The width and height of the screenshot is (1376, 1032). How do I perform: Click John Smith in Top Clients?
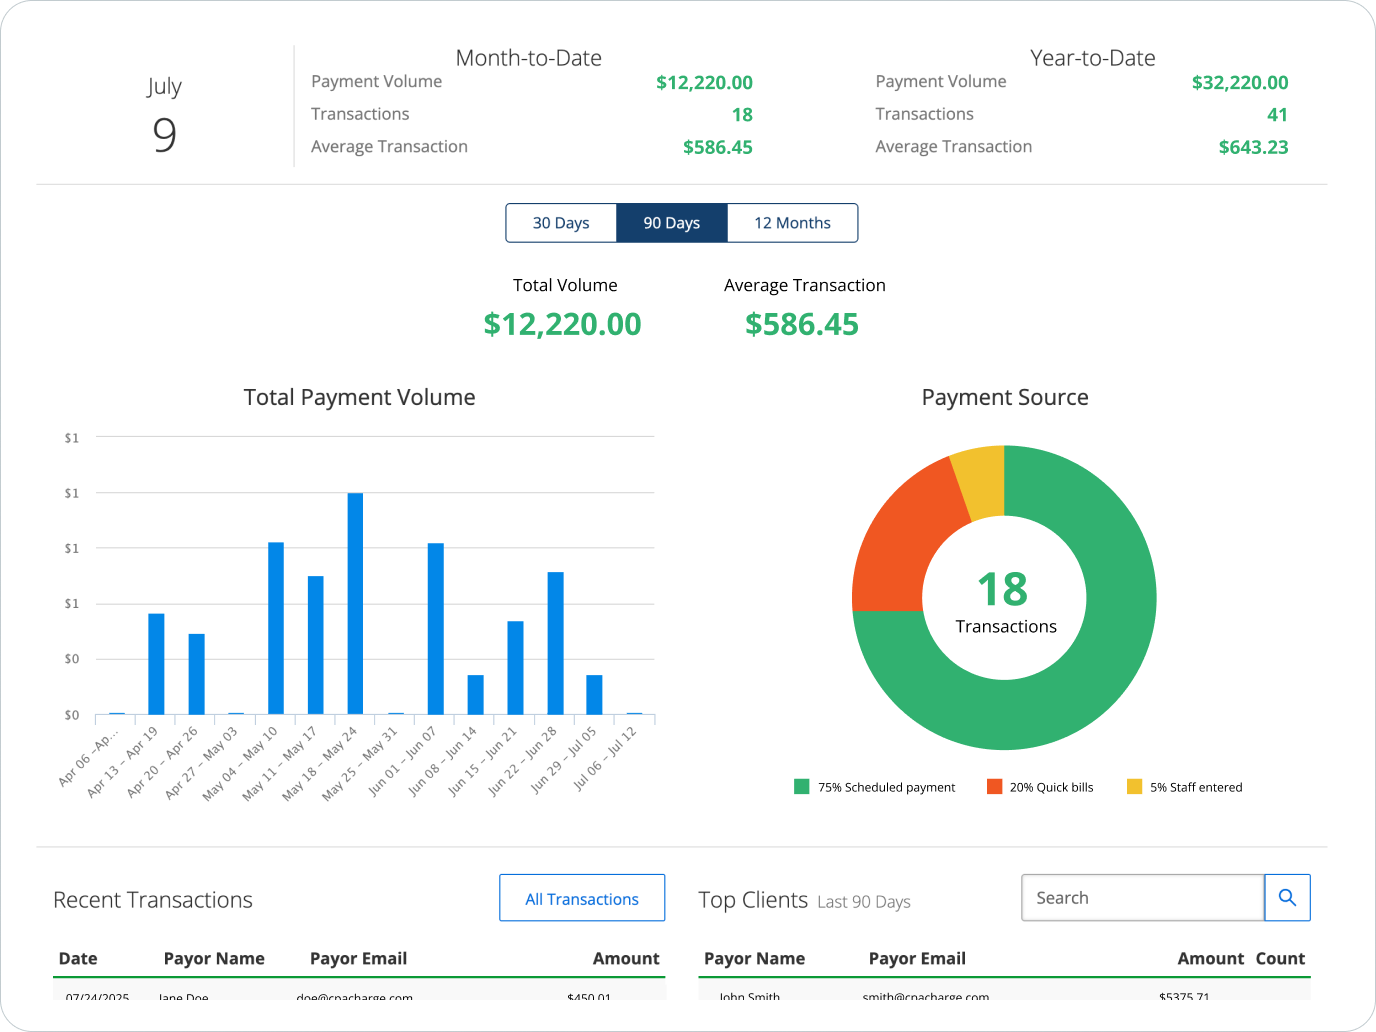pyautogui.click(x=748, y=996)
